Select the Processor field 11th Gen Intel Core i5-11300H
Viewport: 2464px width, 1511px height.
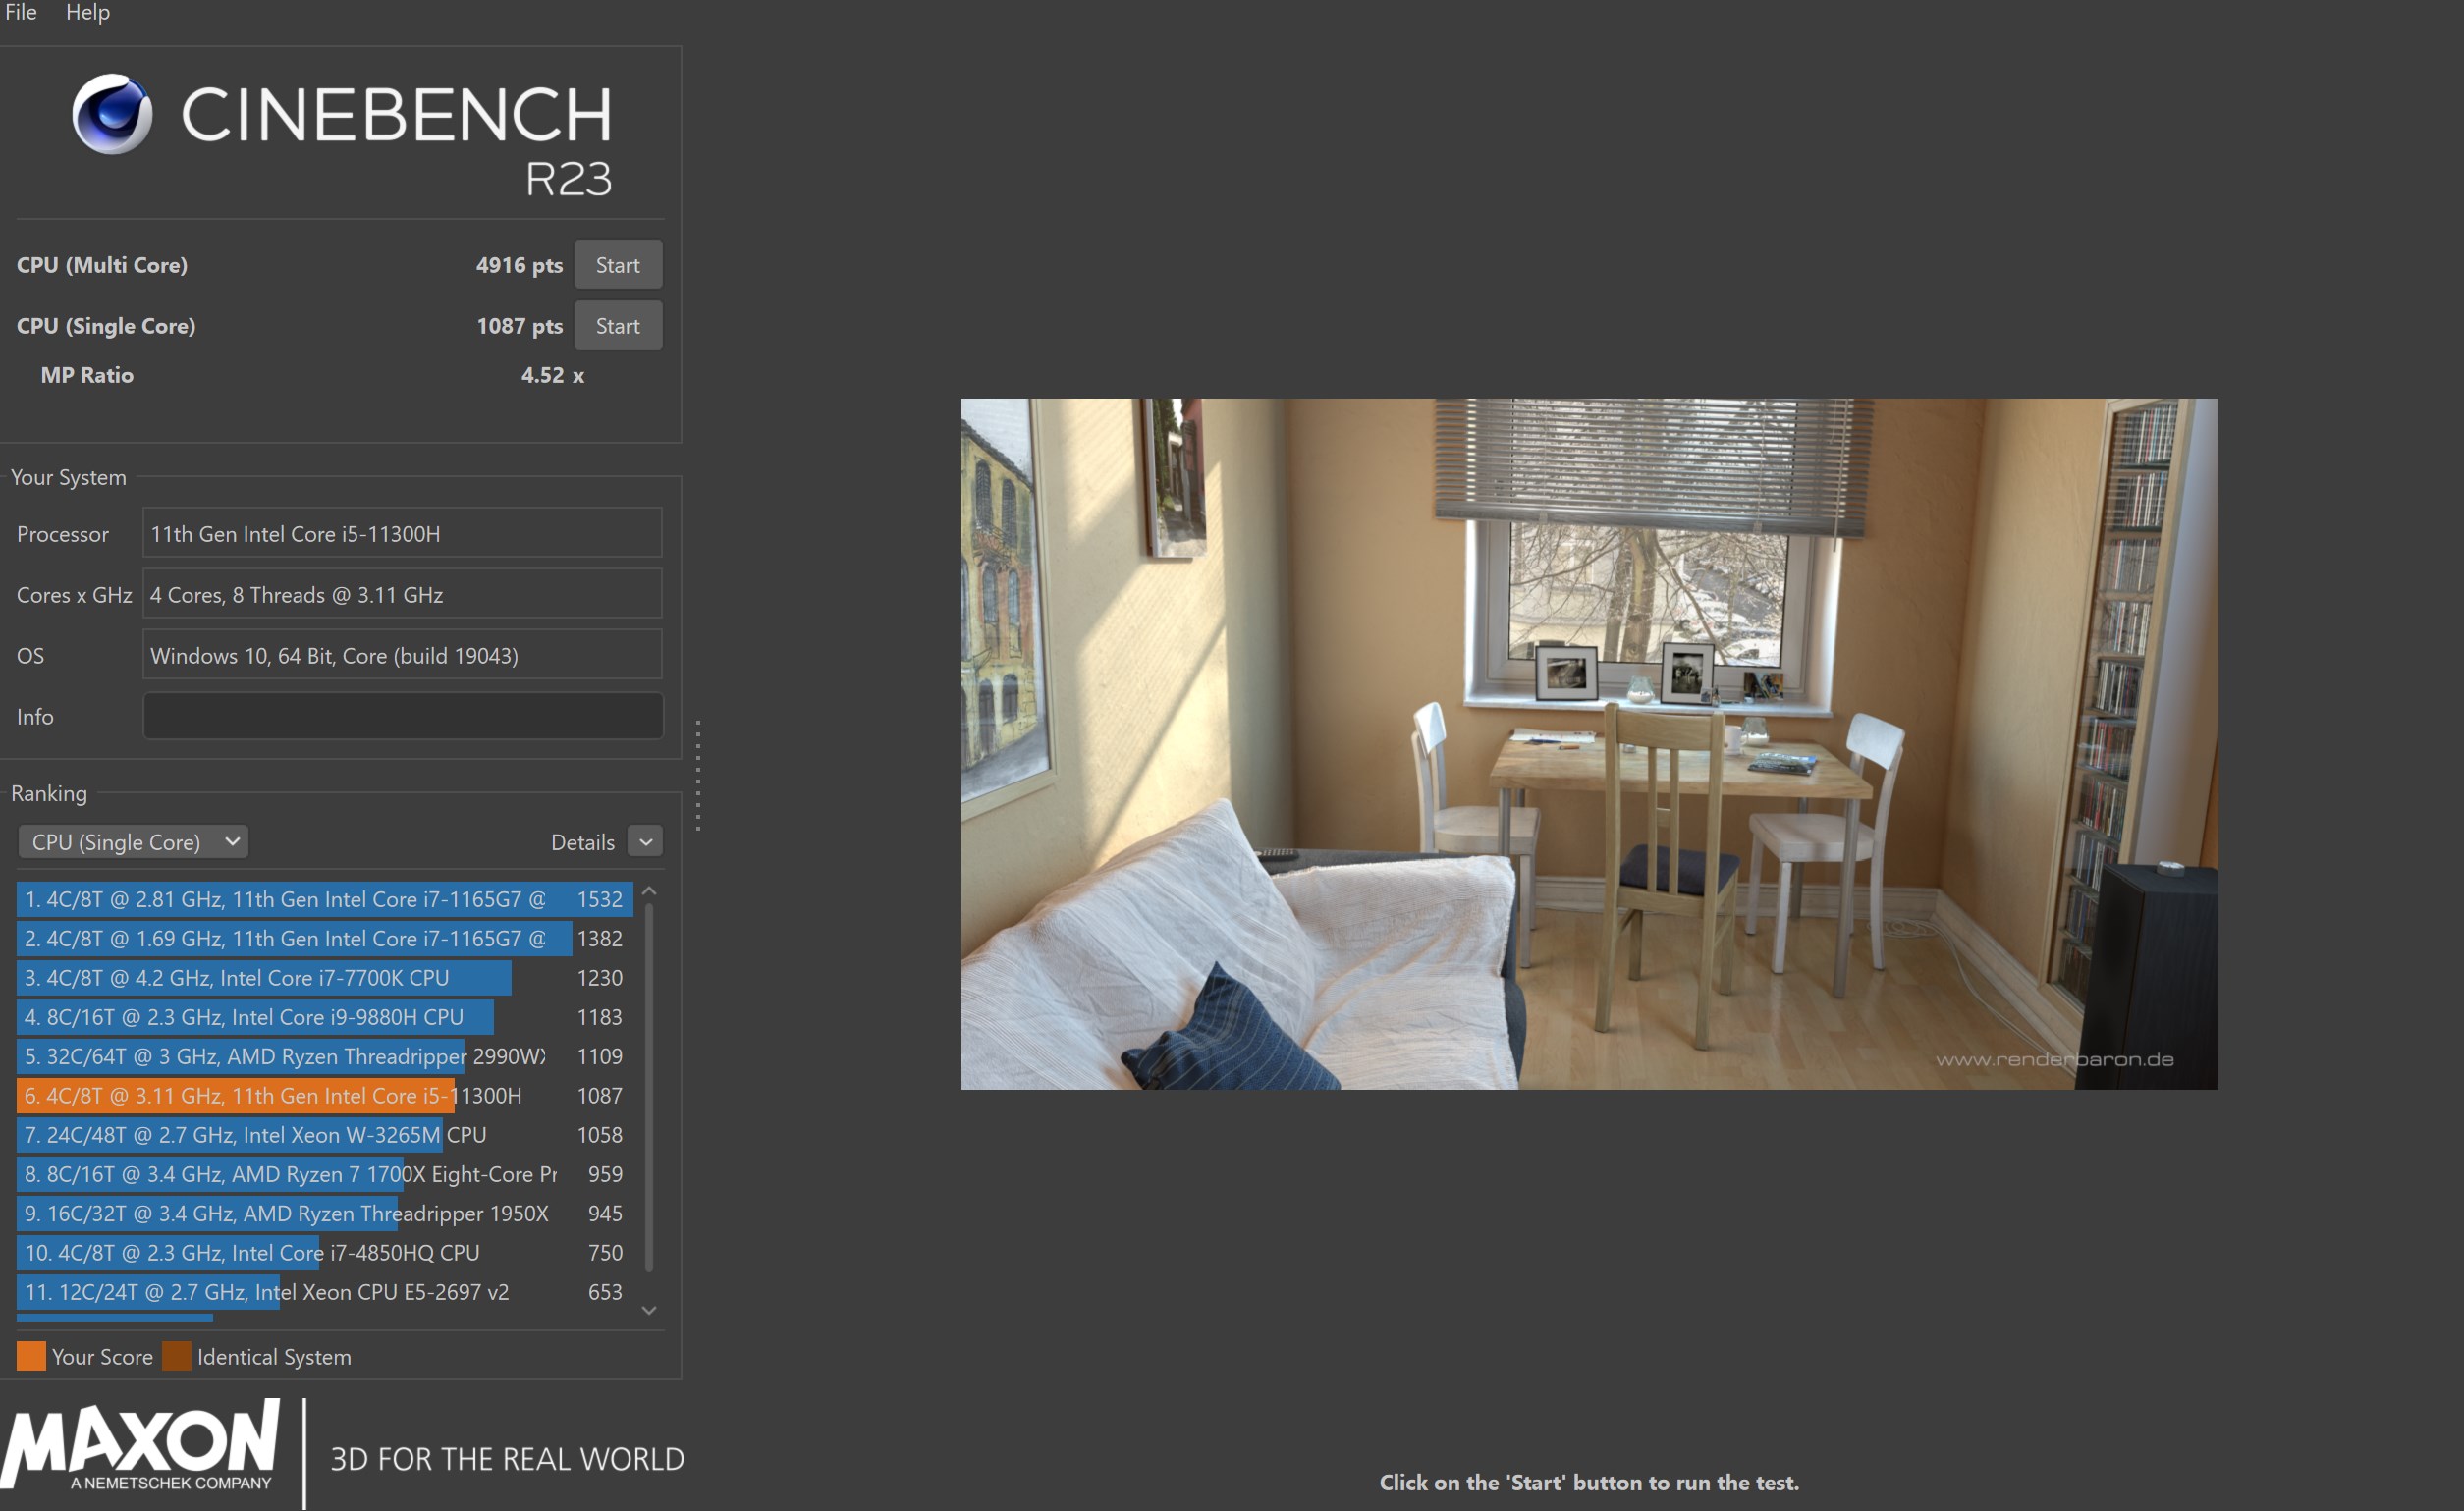coord(402,533)
